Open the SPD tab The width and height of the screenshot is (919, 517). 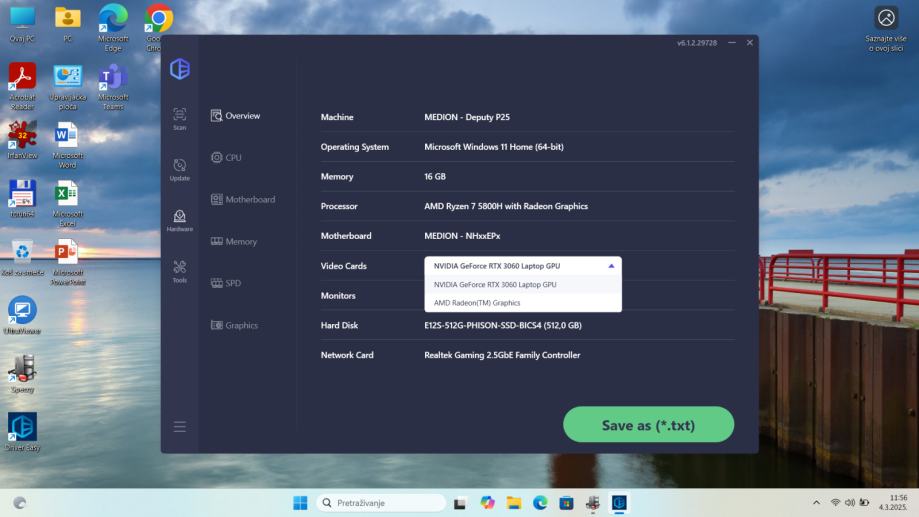click(x=226, y=283)
